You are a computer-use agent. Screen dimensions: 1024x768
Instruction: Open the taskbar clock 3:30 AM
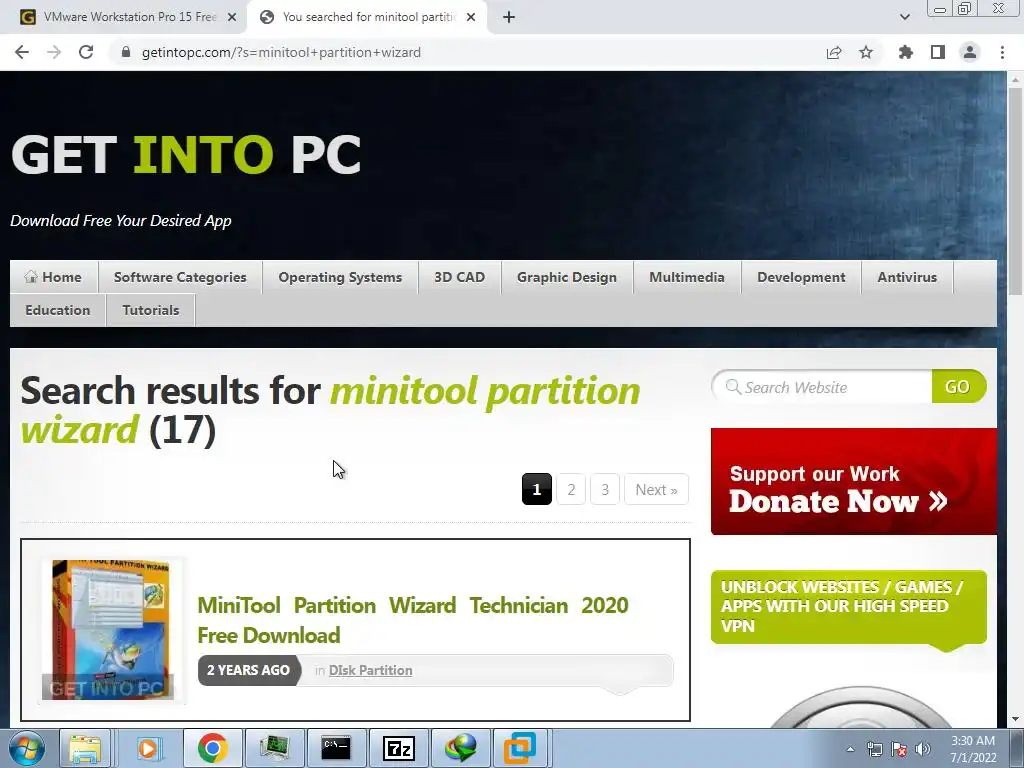[x=973, y=748]
